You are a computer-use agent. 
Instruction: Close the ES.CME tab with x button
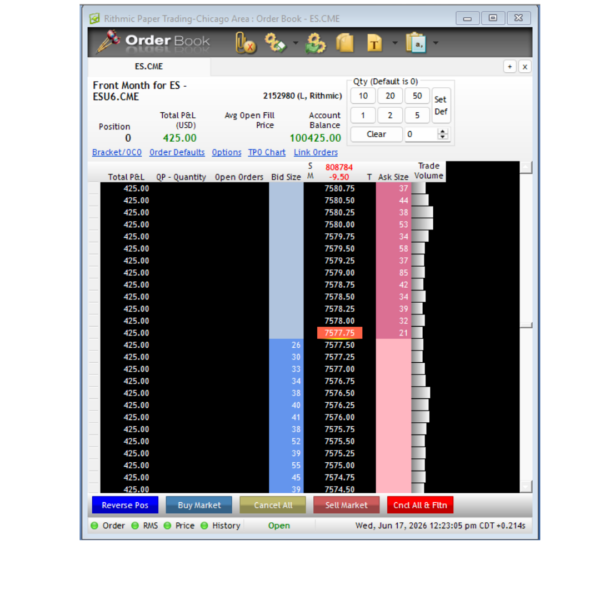point(525,67)
